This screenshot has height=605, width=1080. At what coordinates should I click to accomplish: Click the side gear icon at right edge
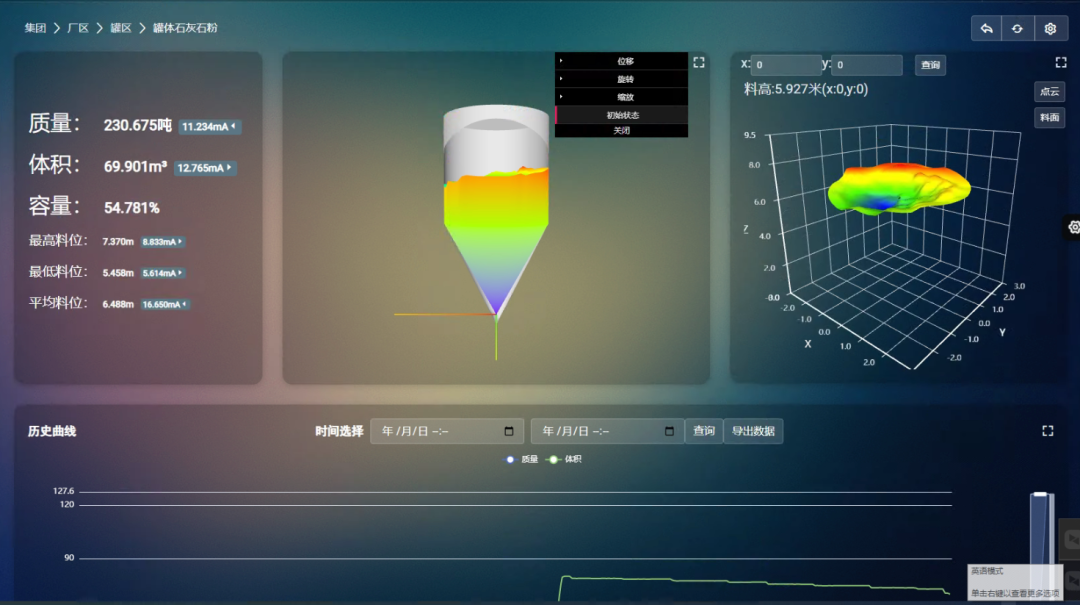click(1073, 227)
